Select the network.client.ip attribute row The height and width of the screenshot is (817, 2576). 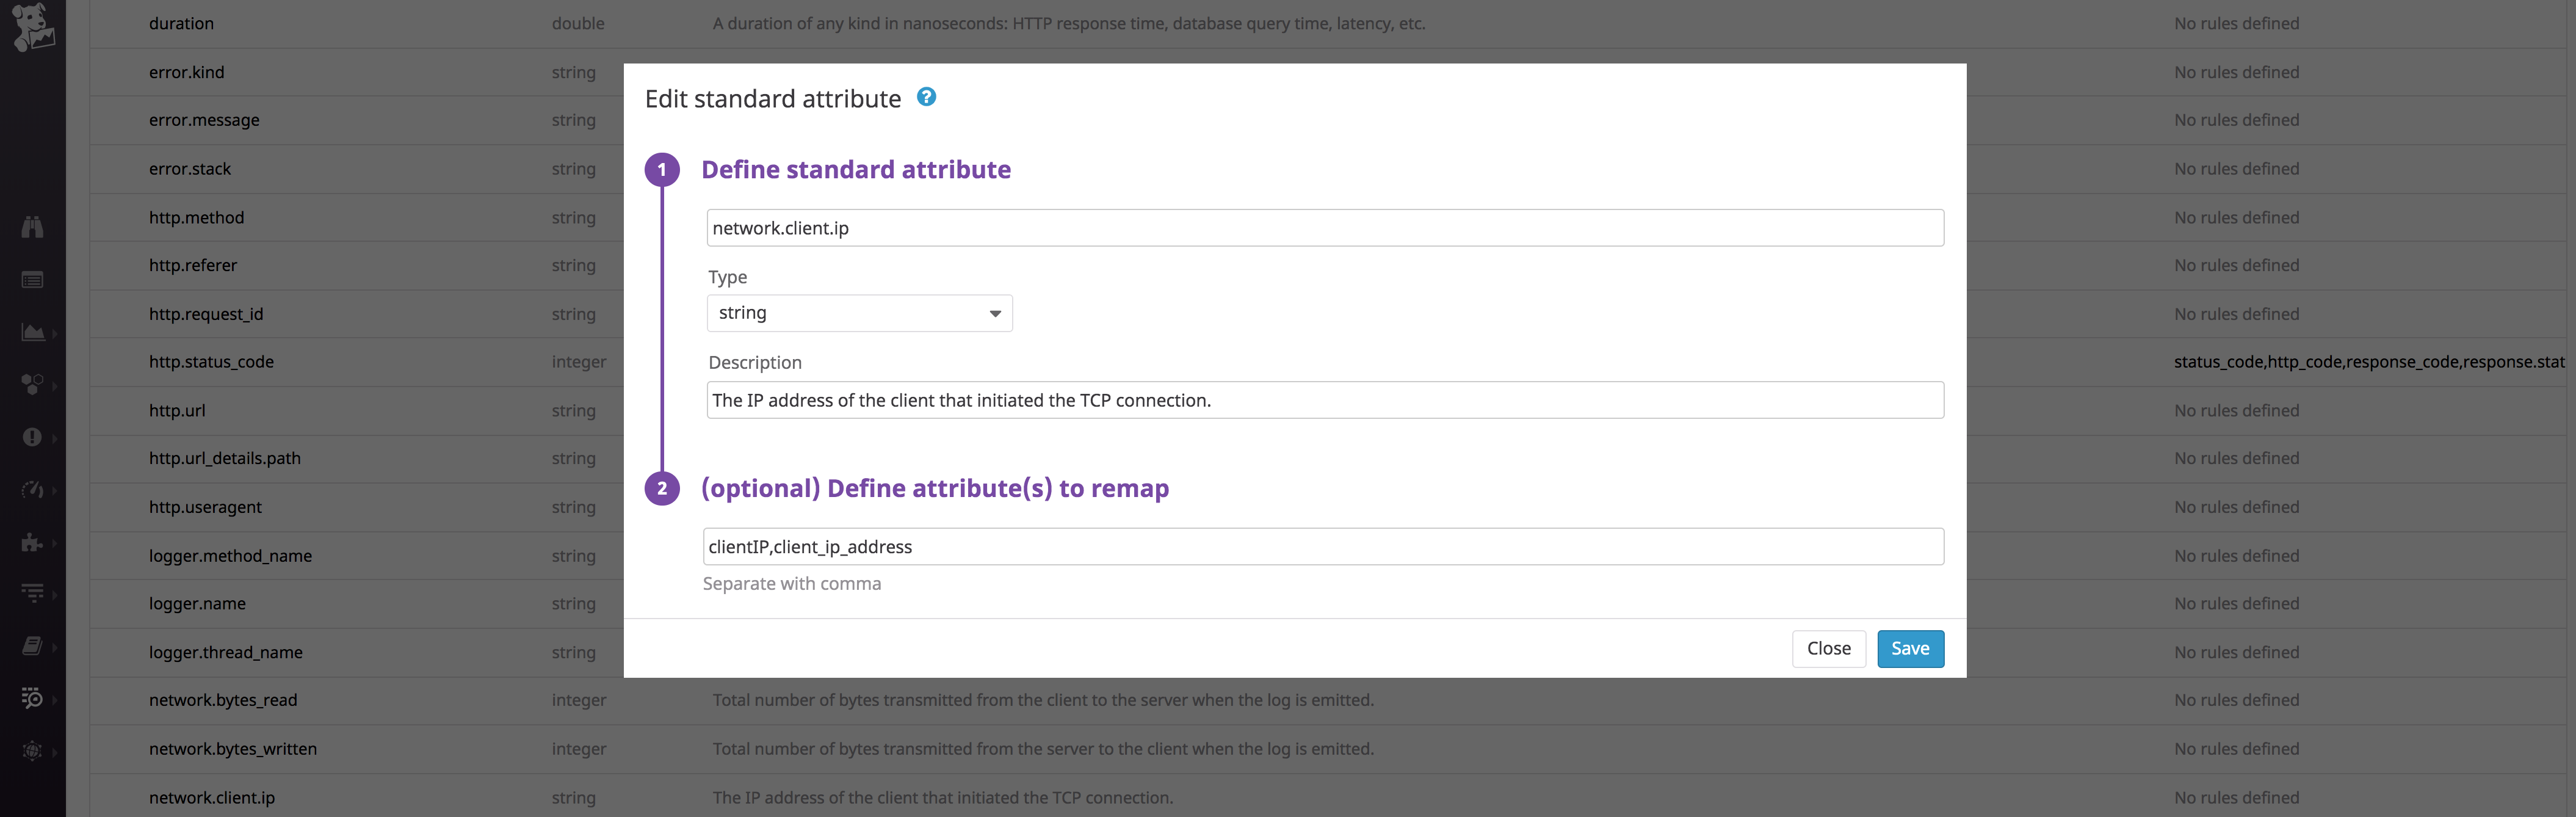pyautogui.click(x=211, y=797)
